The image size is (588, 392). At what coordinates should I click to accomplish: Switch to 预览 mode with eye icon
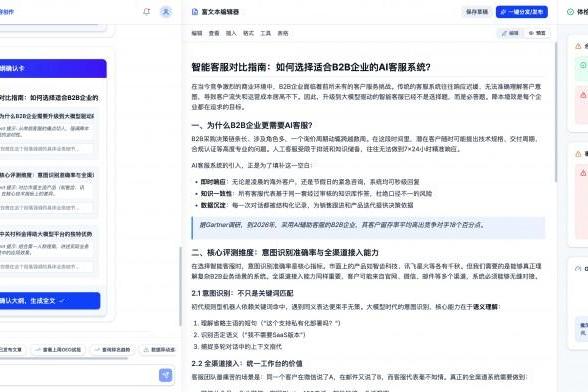pyautogui.click(x=537, y=33)
